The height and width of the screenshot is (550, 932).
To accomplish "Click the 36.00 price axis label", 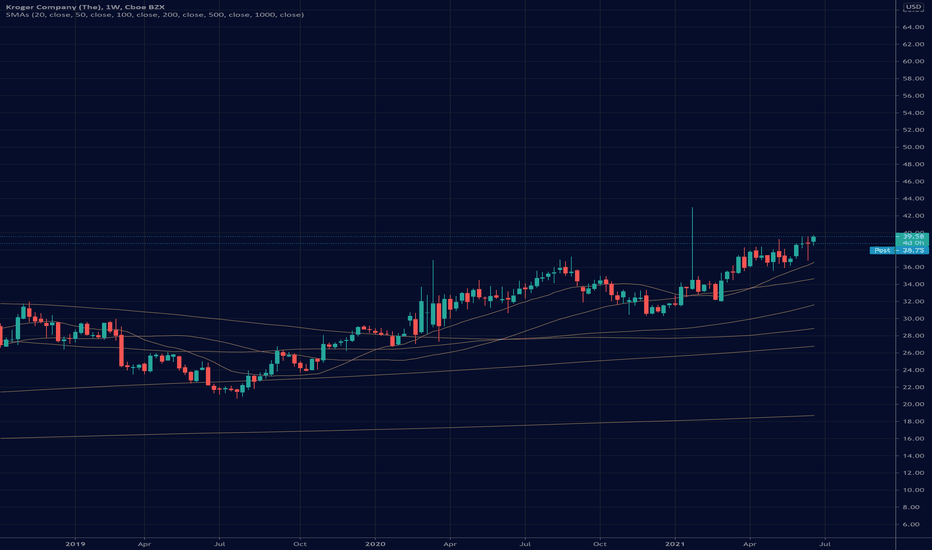I will (913, 267).
